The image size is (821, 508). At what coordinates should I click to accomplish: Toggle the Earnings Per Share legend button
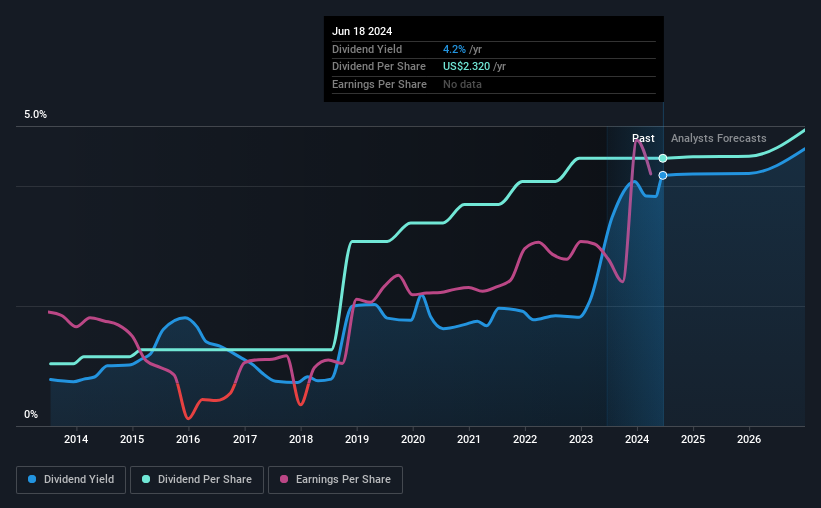(335, 480)
